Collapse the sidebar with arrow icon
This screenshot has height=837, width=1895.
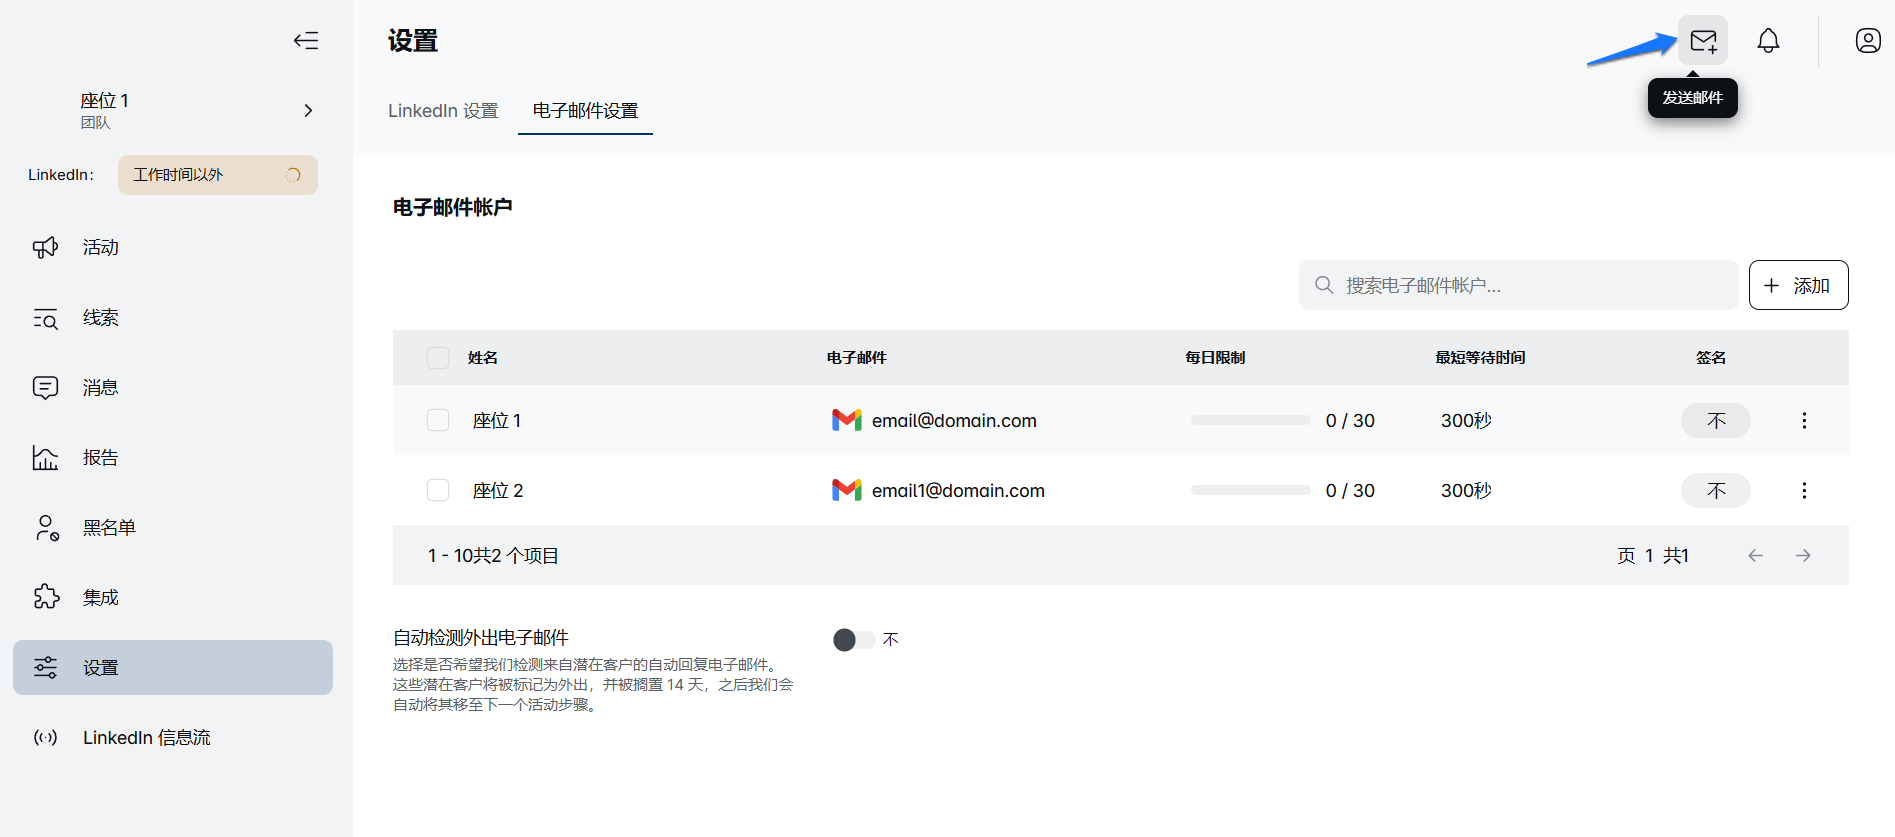[306, 41]
